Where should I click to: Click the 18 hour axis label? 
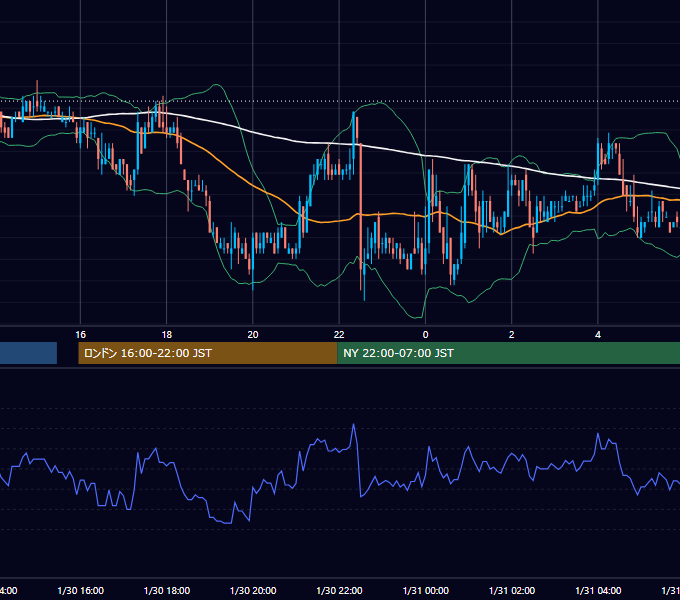pyautogui.click(x=167, y=335)
